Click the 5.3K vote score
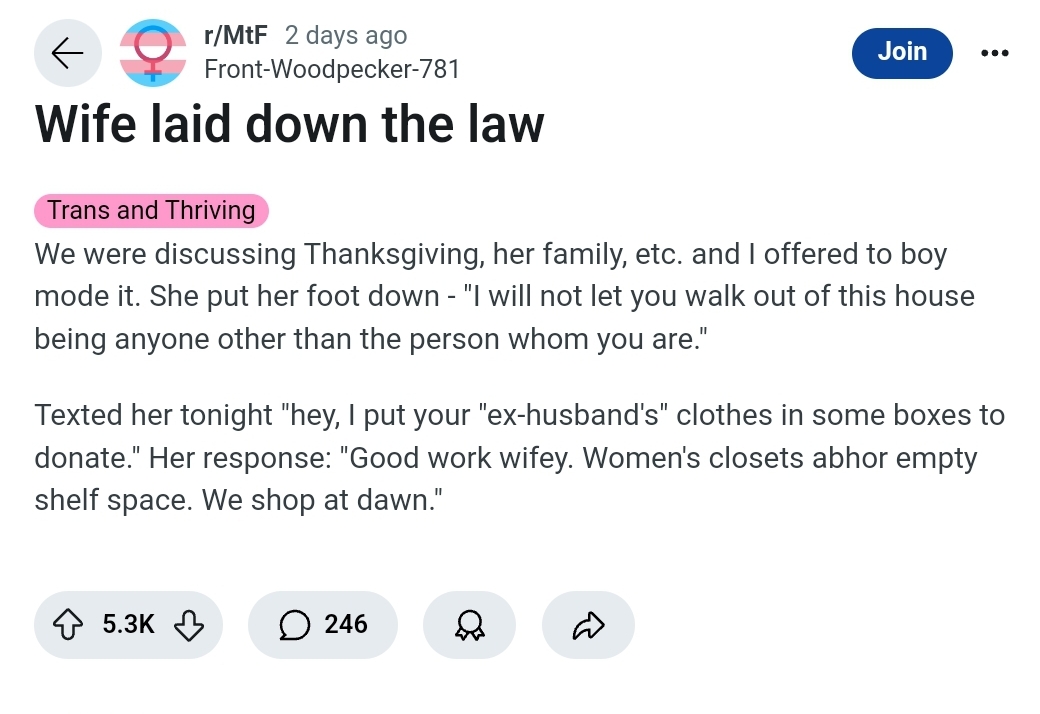The width and height of the screenshot is (1040, 714). (128, 625)
